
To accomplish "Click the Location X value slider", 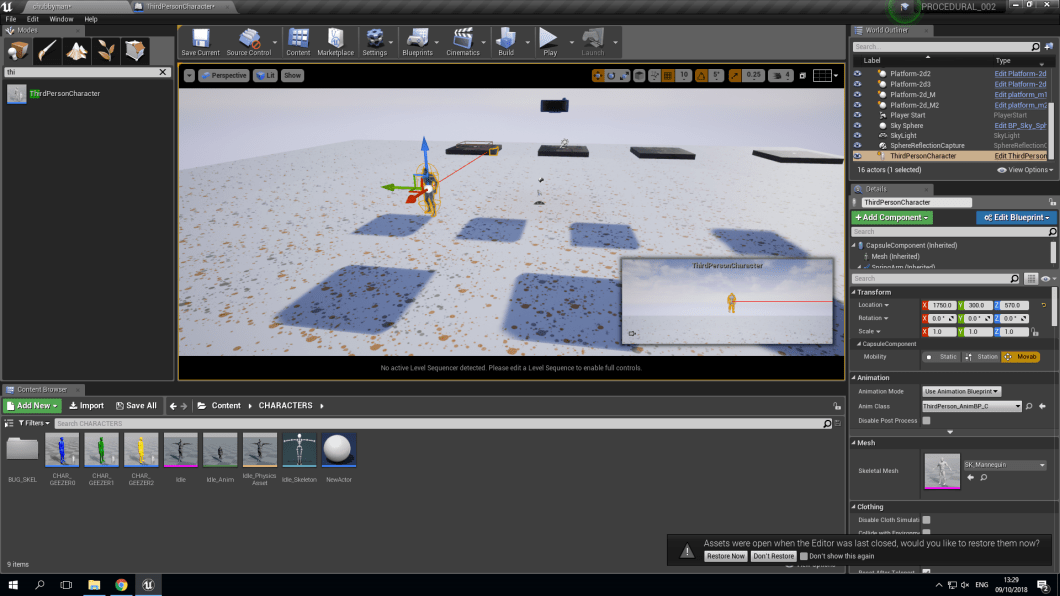I will click(x=941, y=305).
